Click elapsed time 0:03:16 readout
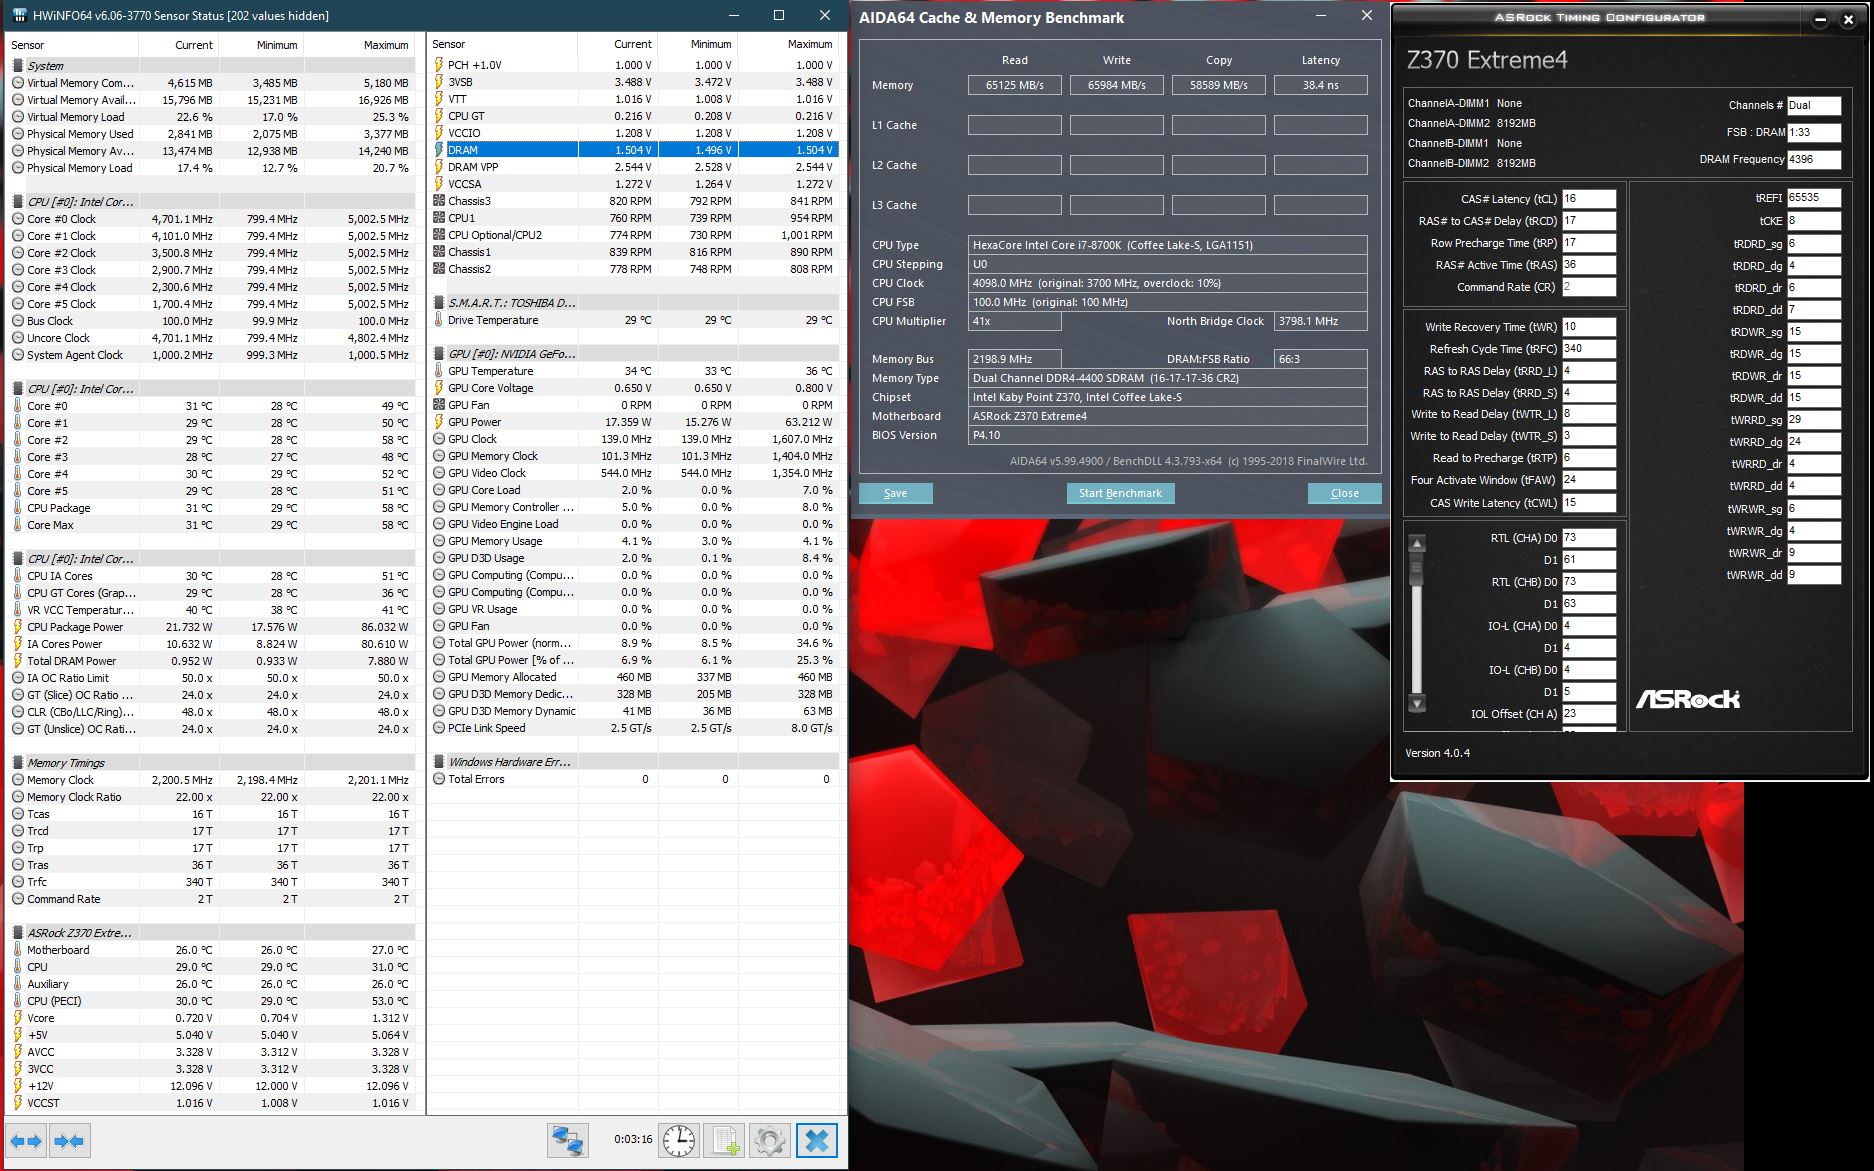The height and width of the screenshot is (1171, 1874). tap(633, 1139)
